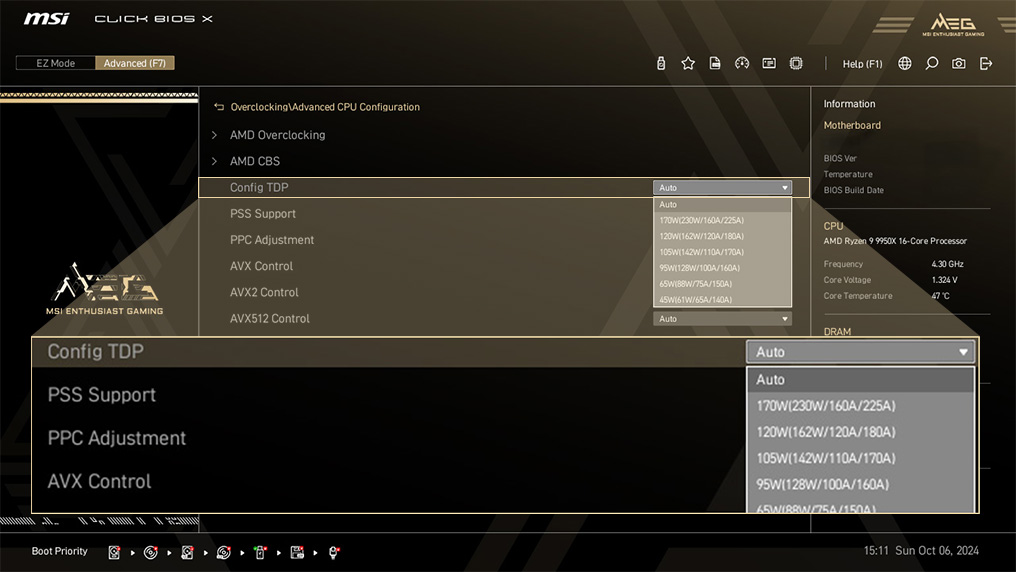This screenshot has width=1016, height=572.
Task: Click the BIOS Ver label
Action: click(840, 158)
